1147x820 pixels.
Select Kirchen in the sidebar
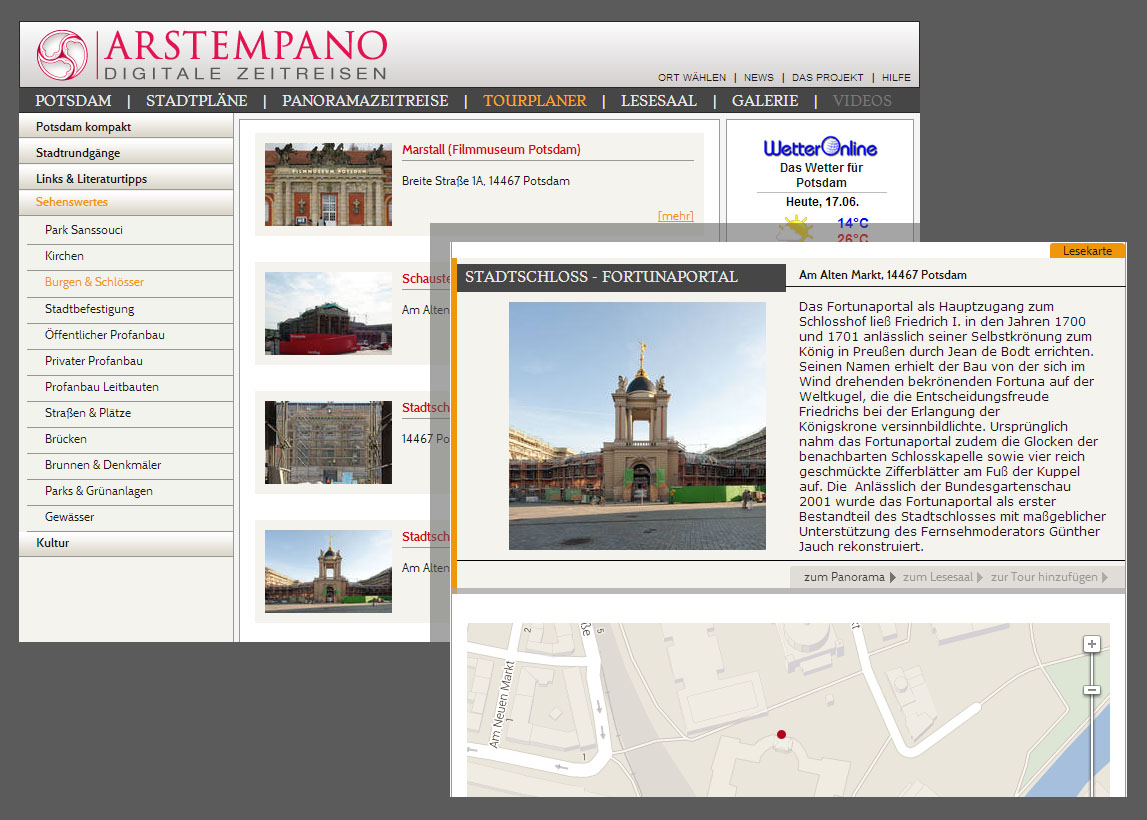(129, 256)
